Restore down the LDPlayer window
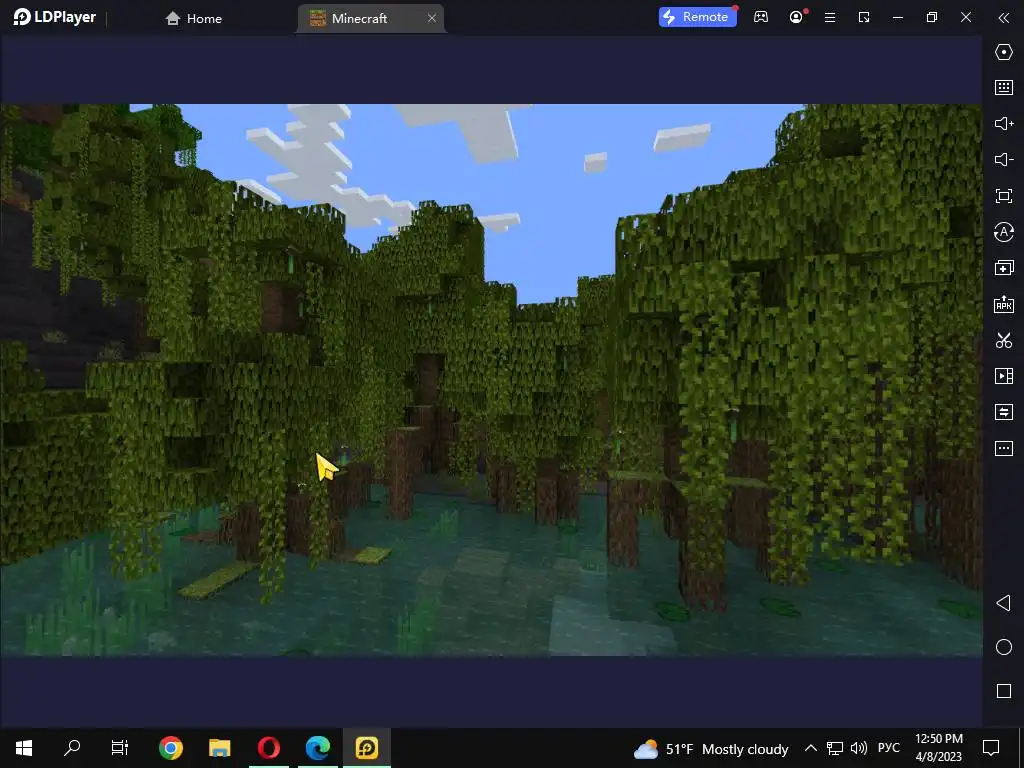This screenshot has height=768, width=1024. [x=932, y=18]
